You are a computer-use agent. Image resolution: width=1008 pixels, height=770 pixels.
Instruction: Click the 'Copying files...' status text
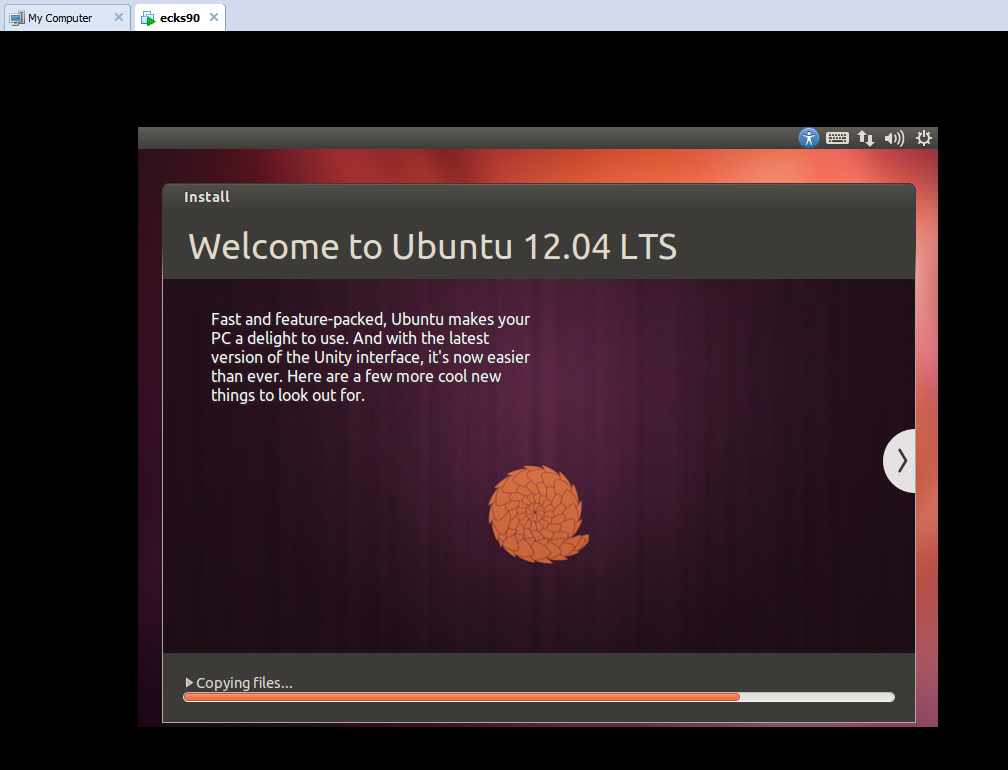point(244,683)
